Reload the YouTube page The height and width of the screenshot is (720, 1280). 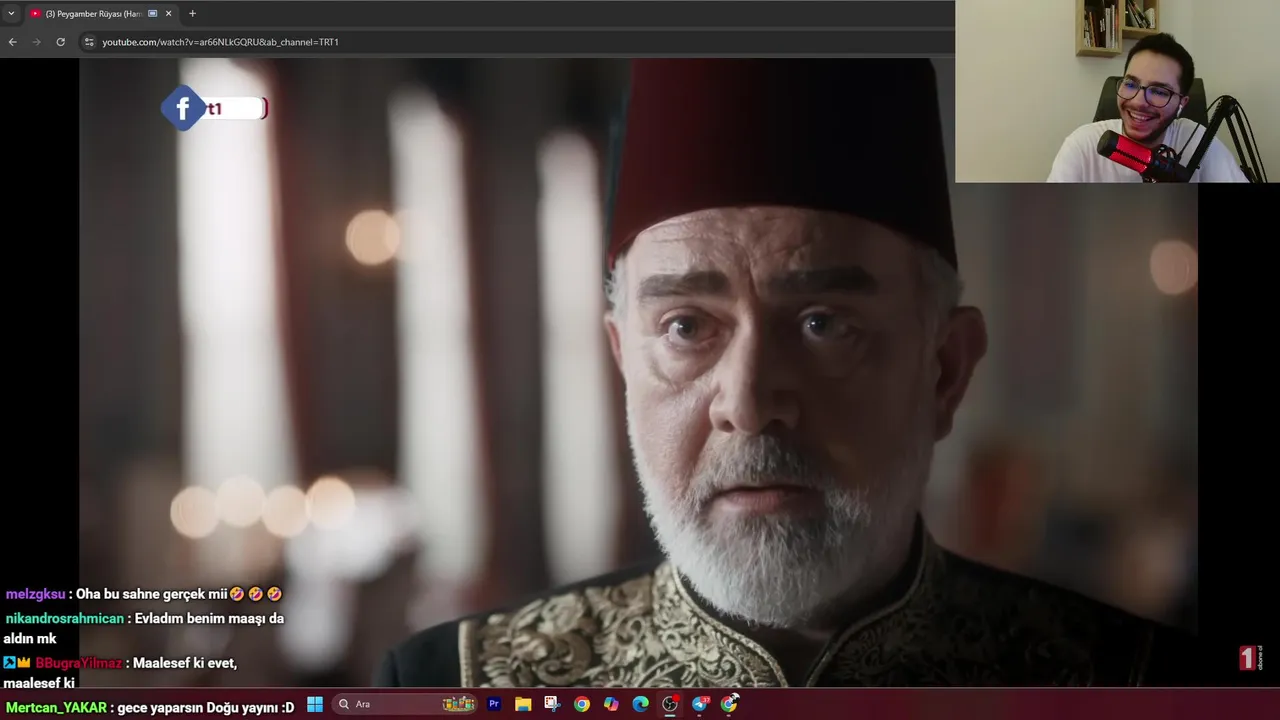60,42
